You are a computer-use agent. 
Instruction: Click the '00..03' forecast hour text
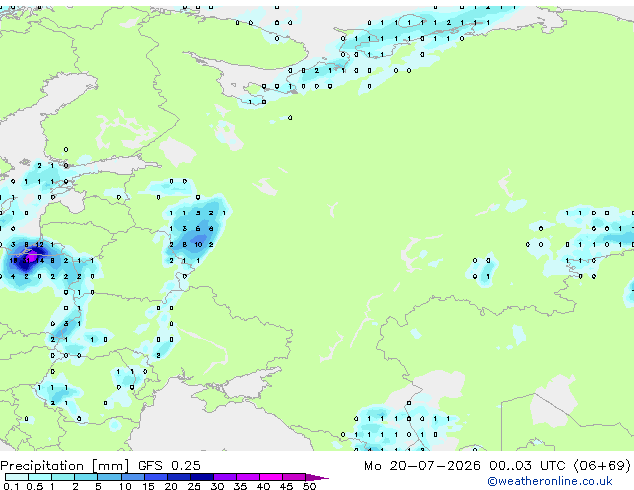point(510,466)
